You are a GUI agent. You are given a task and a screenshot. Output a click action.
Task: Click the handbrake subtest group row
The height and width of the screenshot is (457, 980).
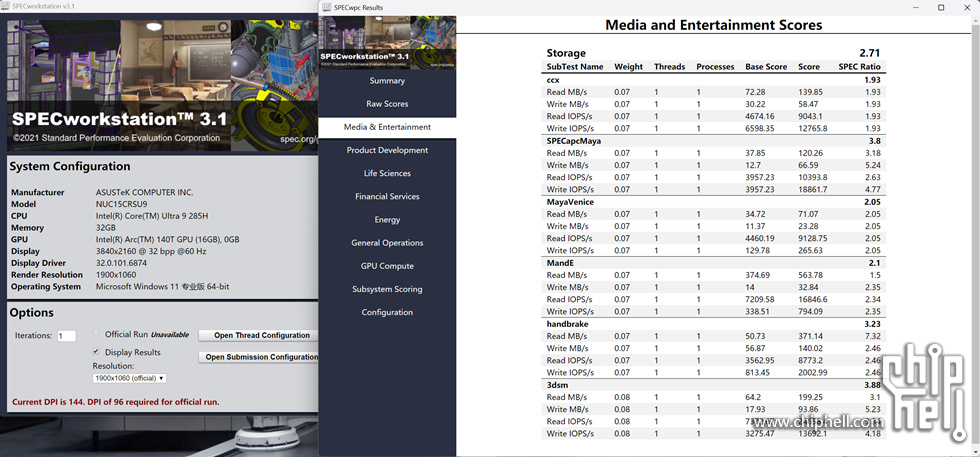[713, 324]
